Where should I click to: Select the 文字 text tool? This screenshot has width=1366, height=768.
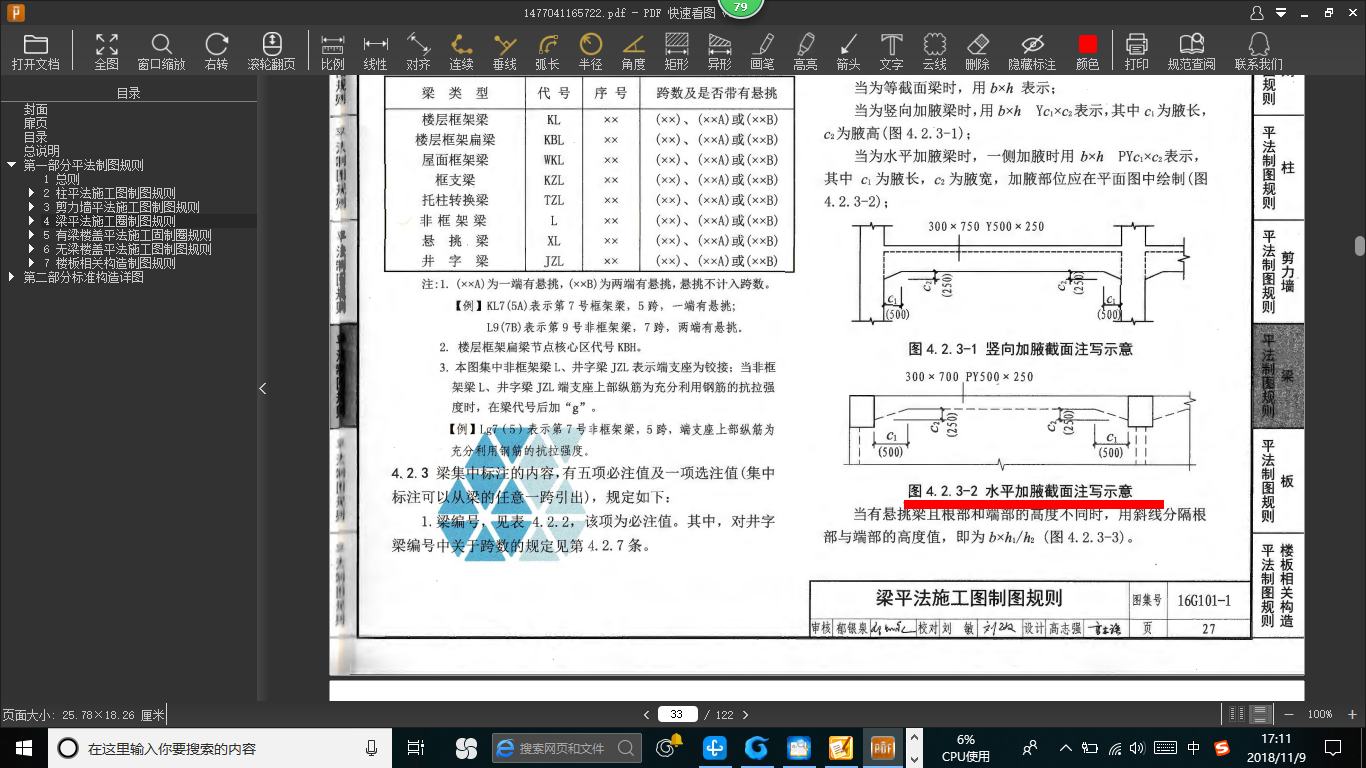pyautogui.click(x=892, y=51)
